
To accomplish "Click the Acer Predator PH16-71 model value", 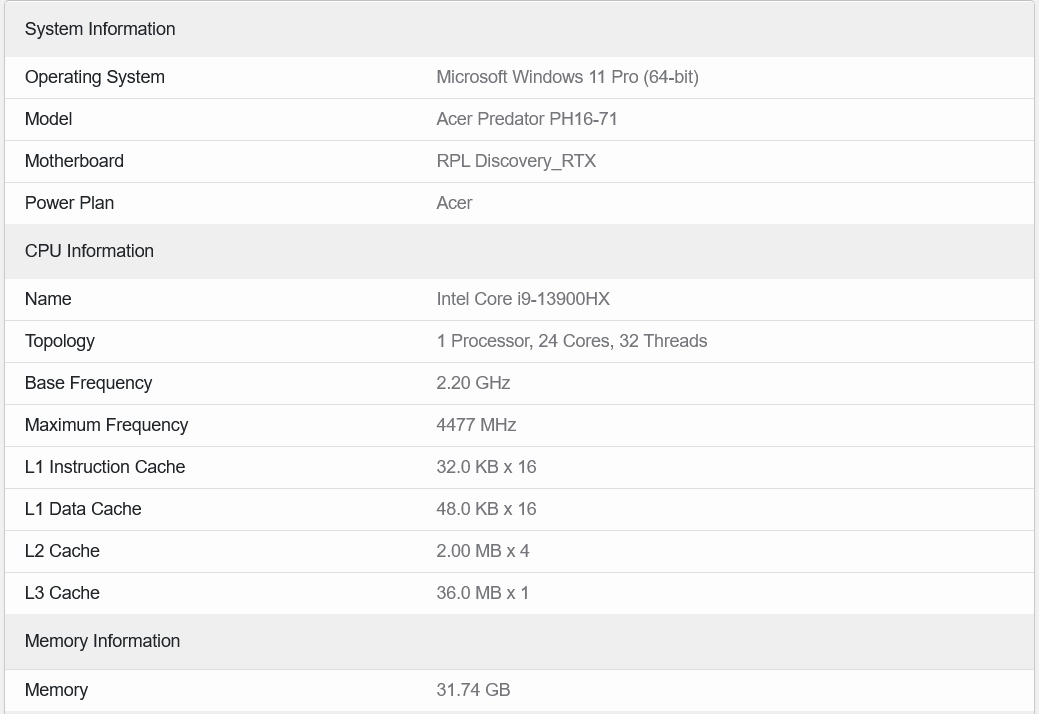I will tap(527, 119).
